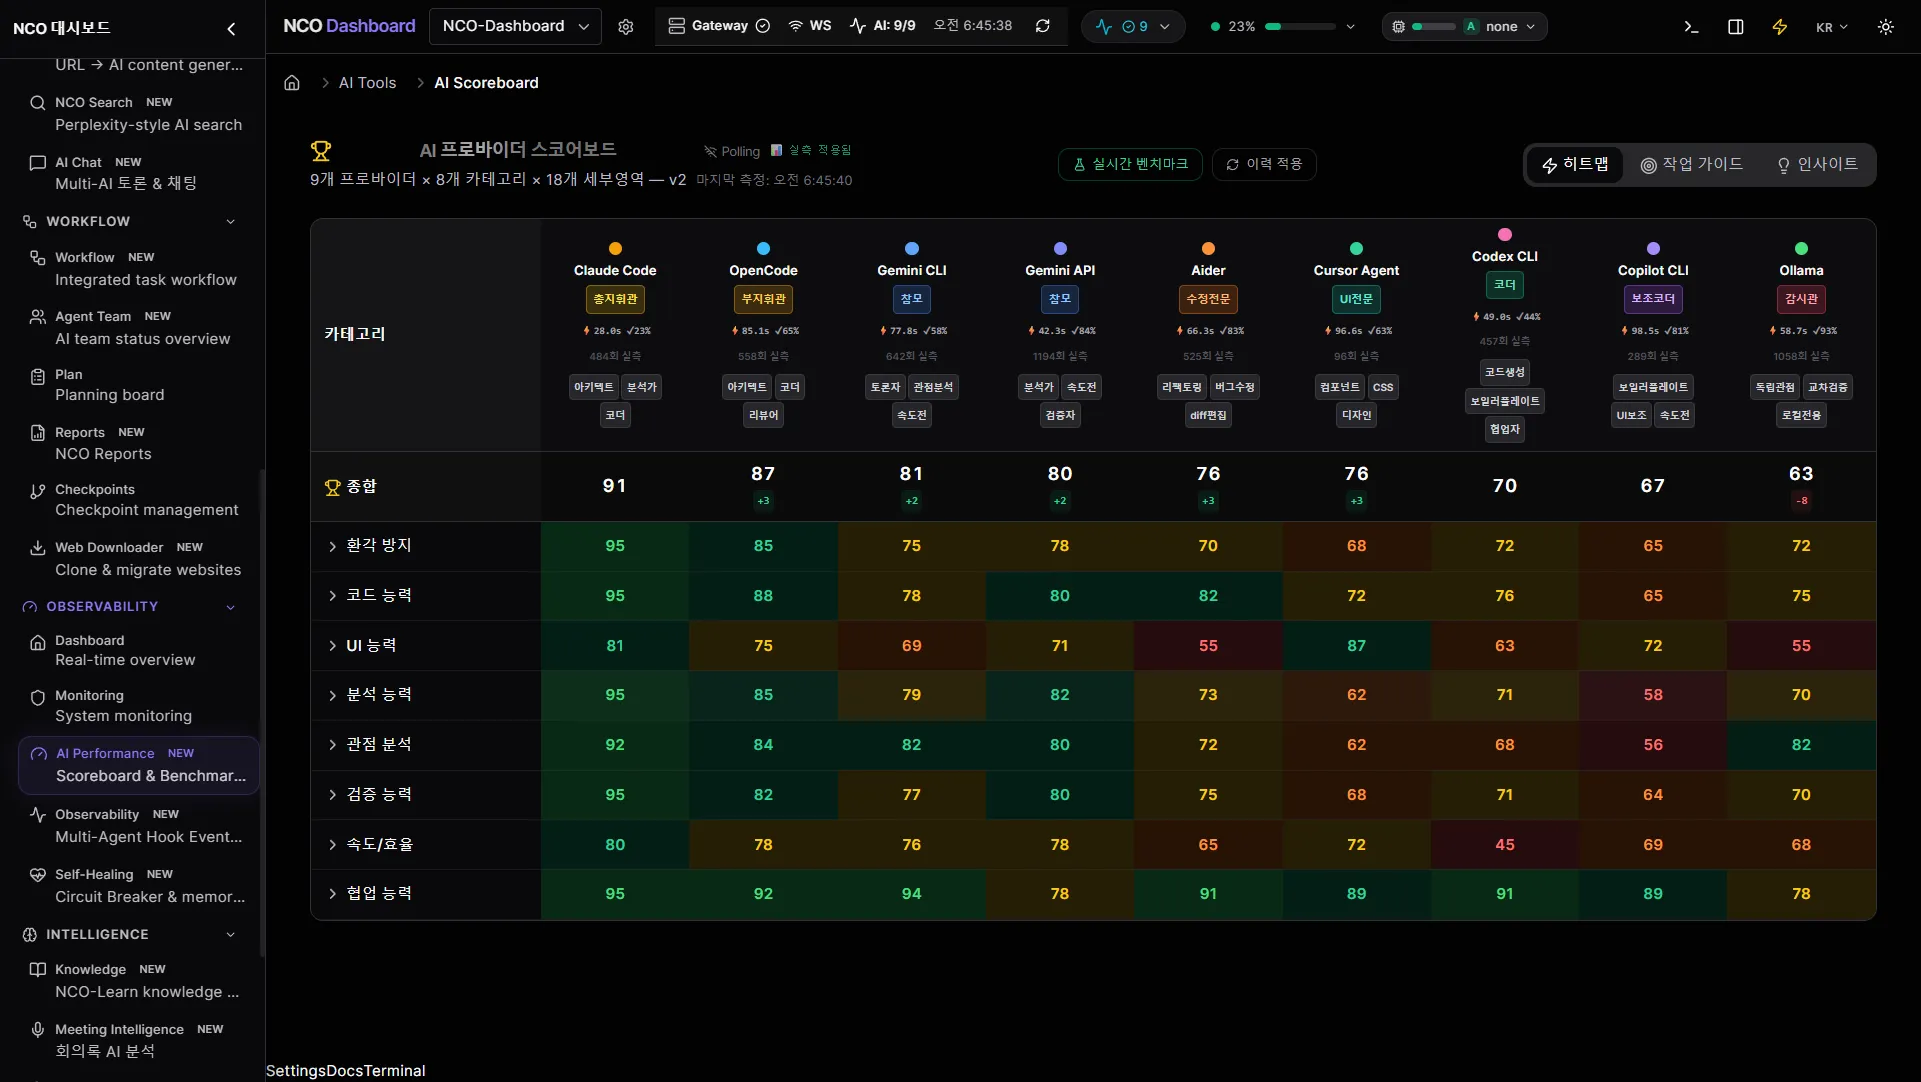Expand the 23% usage dropdown arrow
Image resolution: width=1921 pixels, height=1082 pixels.
coord(1351,27)
